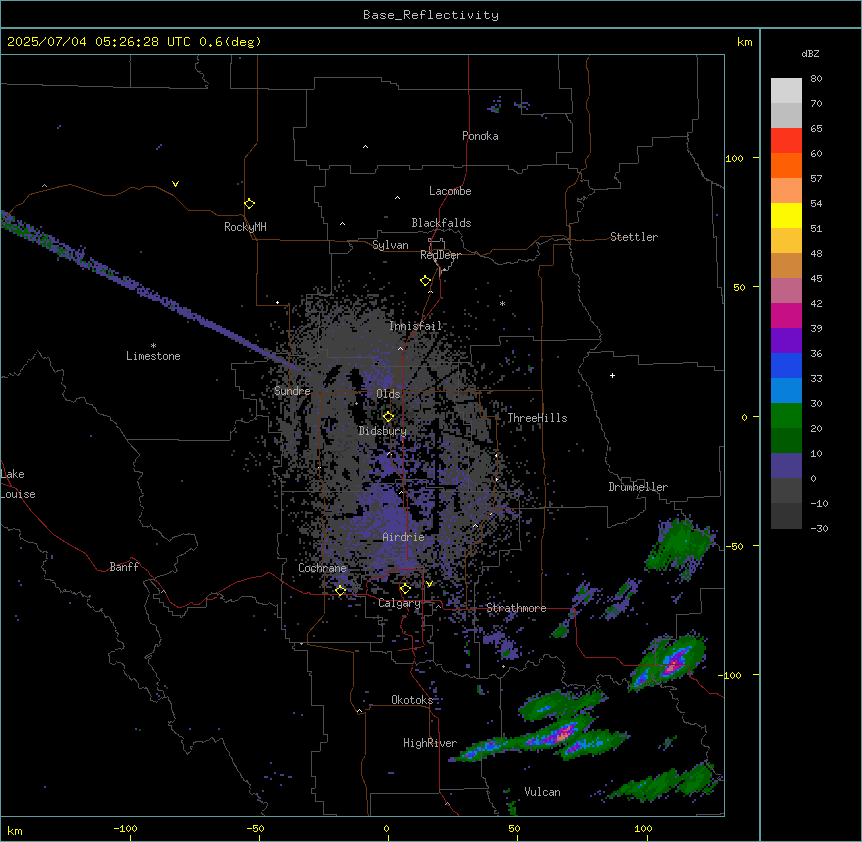Click the Sylvan label
The width and height of the screenshot is (862, 842).
pos(390,245)
